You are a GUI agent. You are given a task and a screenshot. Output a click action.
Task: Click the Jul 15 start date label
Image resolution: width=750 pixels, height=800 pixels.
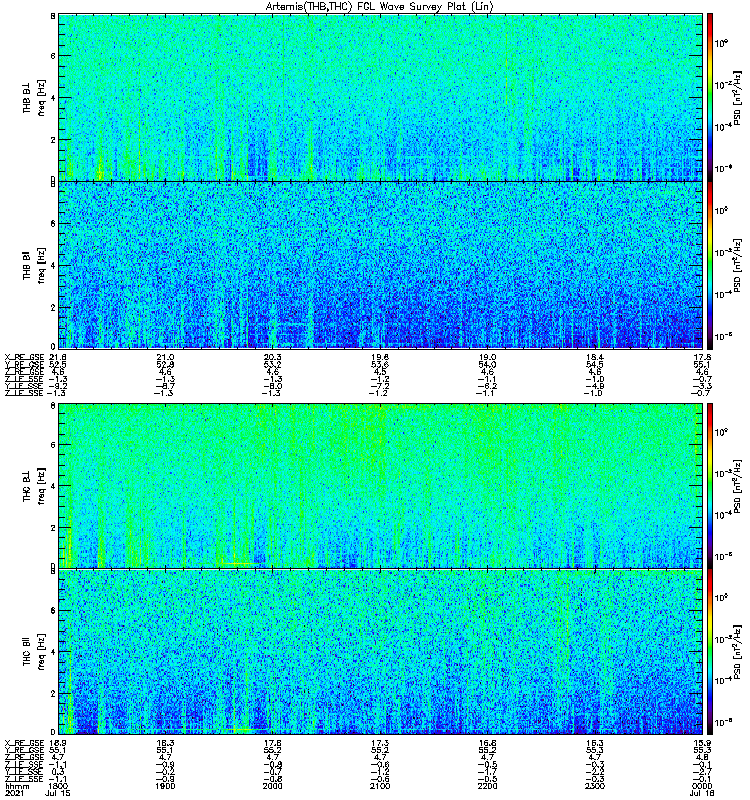pyautogui.click(x=58, y=793)
